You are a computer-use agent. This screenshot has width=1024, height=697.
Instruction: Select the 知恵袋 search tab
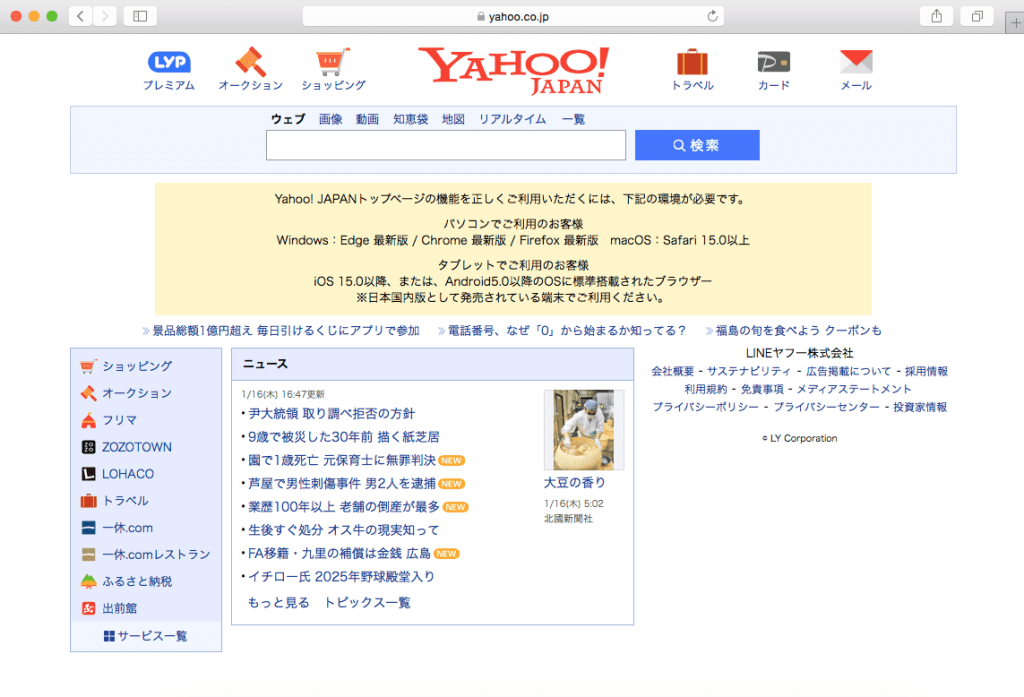[410, 119]
